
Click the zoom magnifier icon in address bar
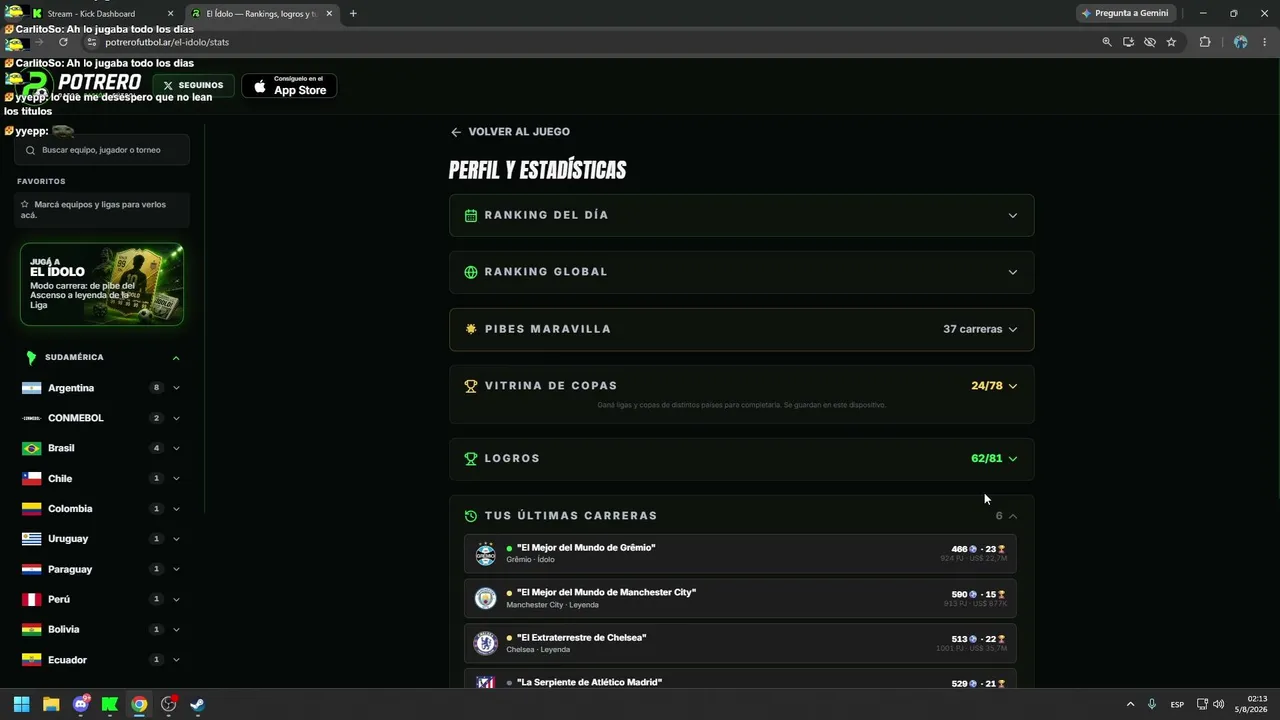(x=1107, y=42)
